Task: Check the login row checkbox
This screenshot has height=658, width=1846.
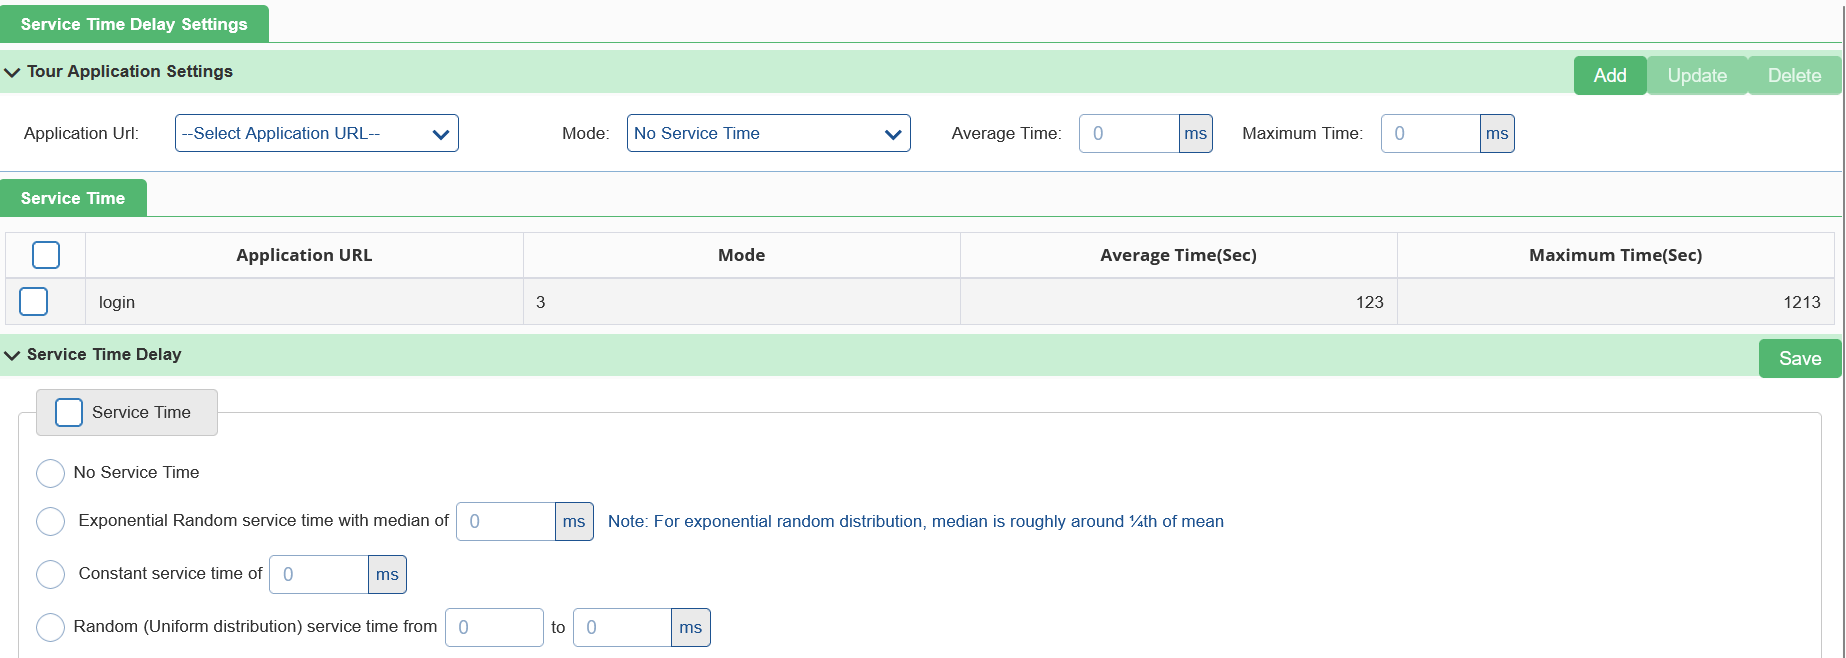Action: (34, 301)
